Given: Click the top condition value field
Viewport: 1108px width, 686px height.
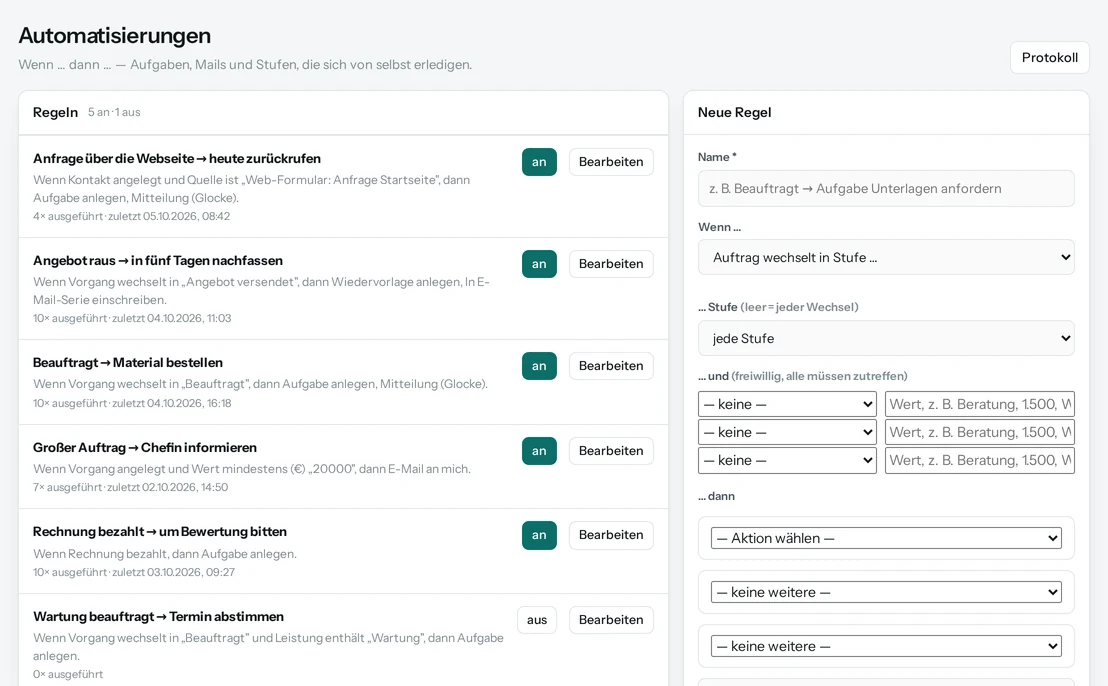Looking at the screenshot, I should [979, 404].
